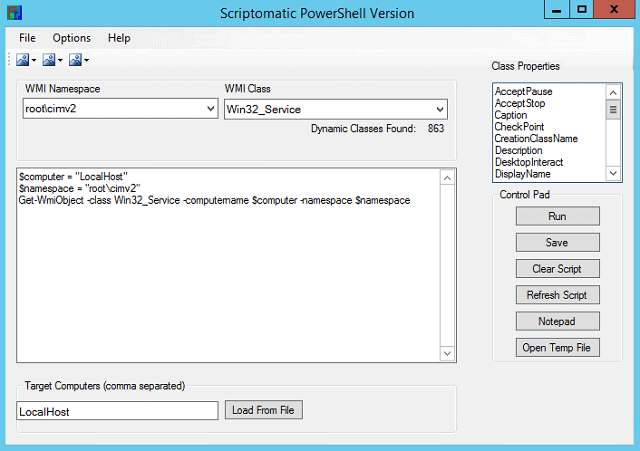The image size is (640, 451).
Task: Click the Scriptomatic app icon in title bar
Action: pyautogui.click(x=15, y=13)
